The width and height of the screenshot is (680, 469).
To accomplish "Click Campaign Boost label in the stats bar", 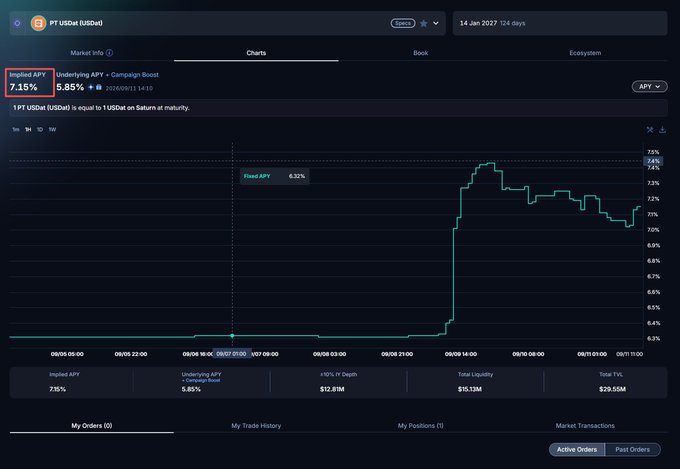I will 201,380.
